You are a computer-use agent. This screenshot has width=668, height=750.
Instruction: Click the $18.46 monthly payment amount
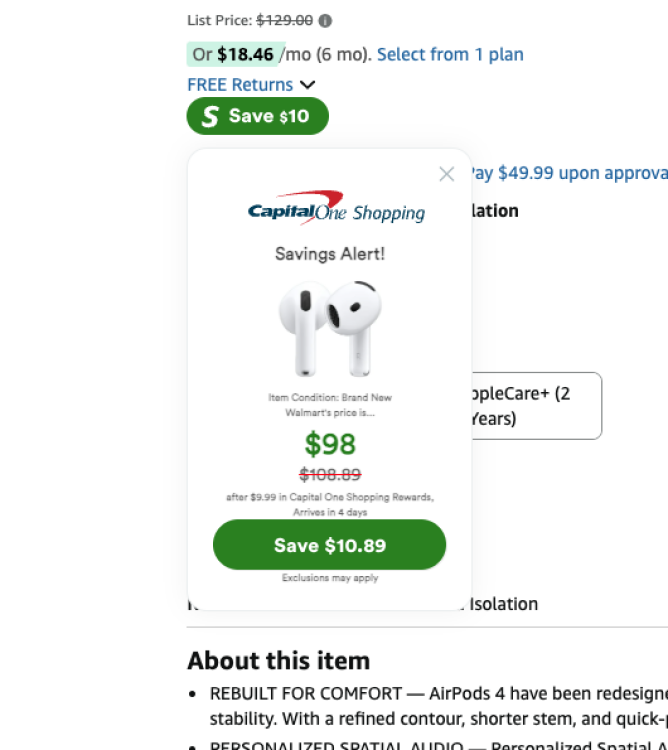(245, 54)
